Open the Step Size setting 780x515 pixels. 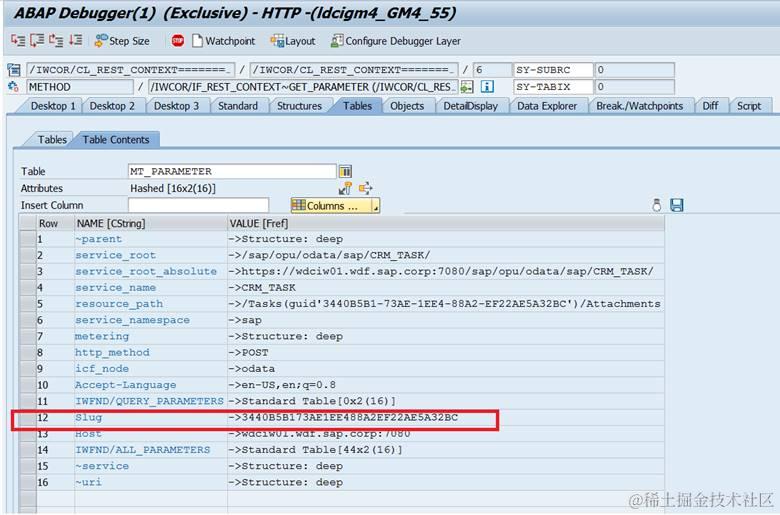pyautogui.click(x=122, y=41)
